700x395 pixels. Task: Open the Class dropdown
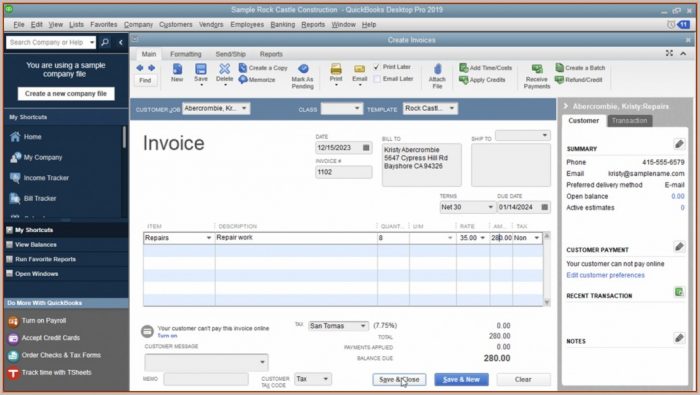357,108
